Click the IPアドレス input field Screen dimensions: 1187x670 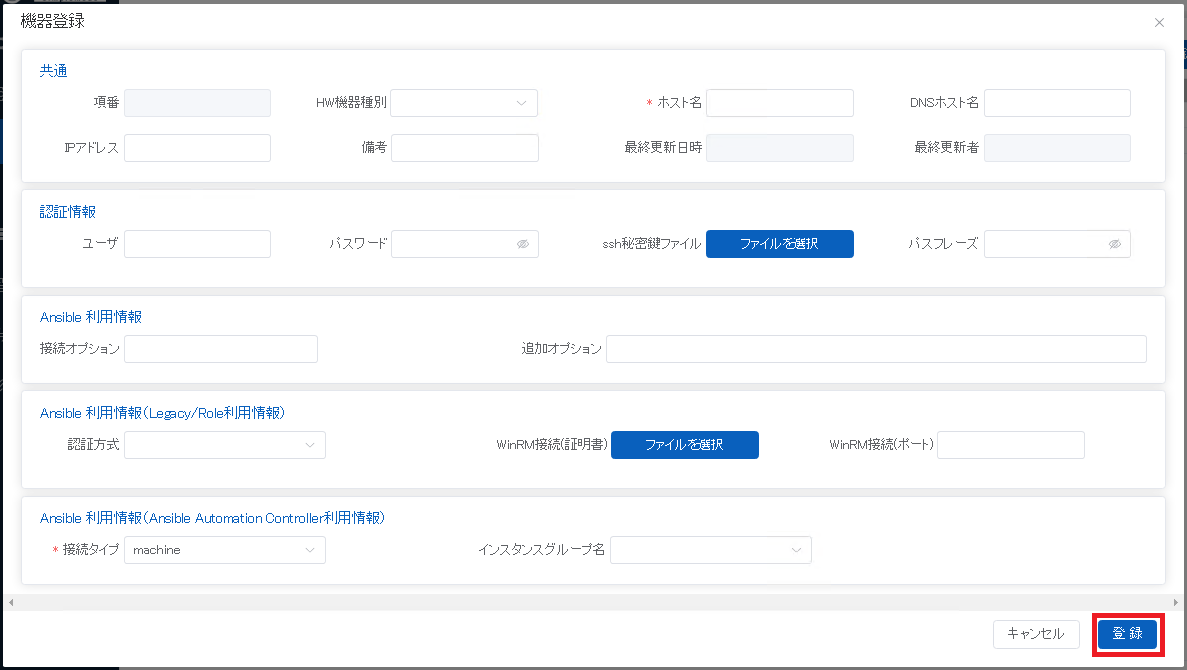(x=197, y=148)
